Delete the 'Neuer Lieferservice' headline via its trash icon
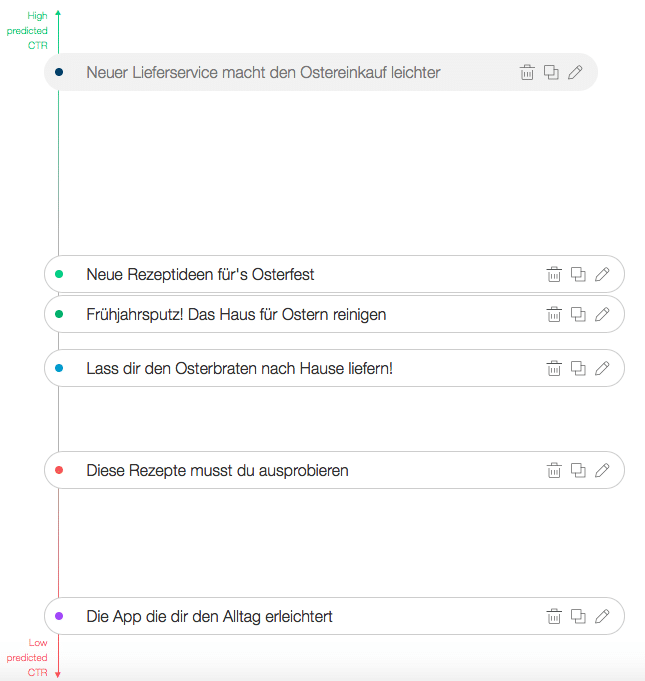 coord(527,72)
